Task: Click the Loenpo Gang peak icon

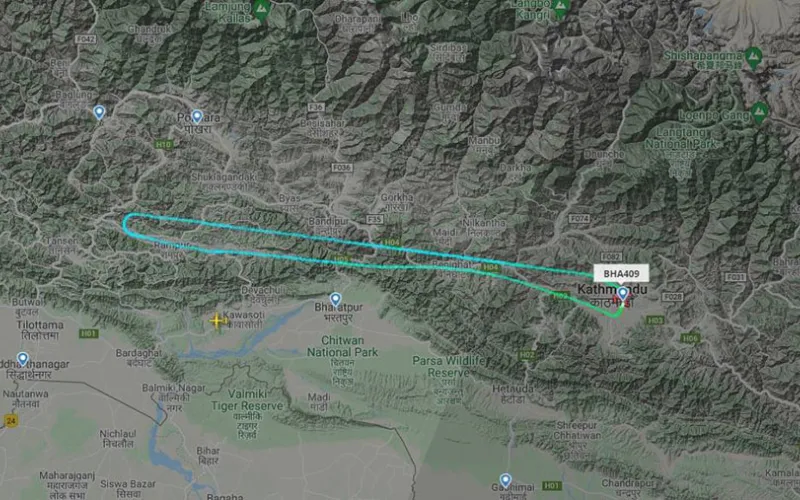Action: pos(759,113)
